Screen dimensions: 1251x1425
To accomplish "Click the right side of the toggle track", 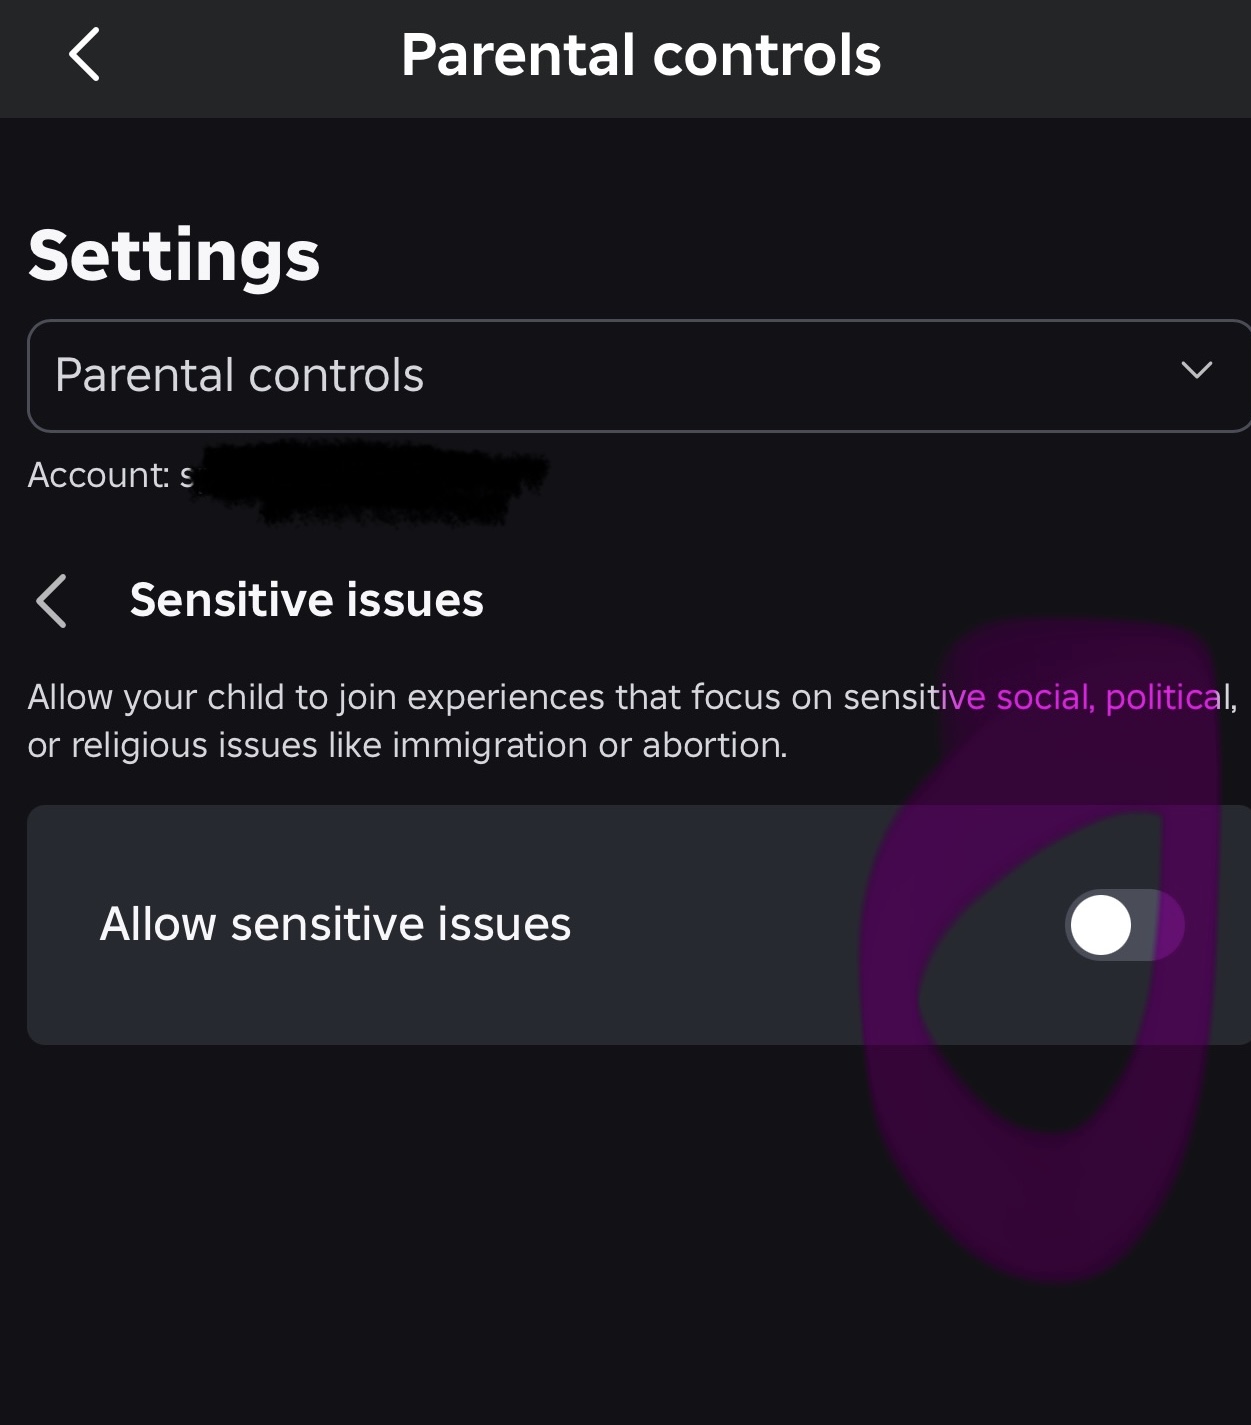I will (x=1160, y=925).
